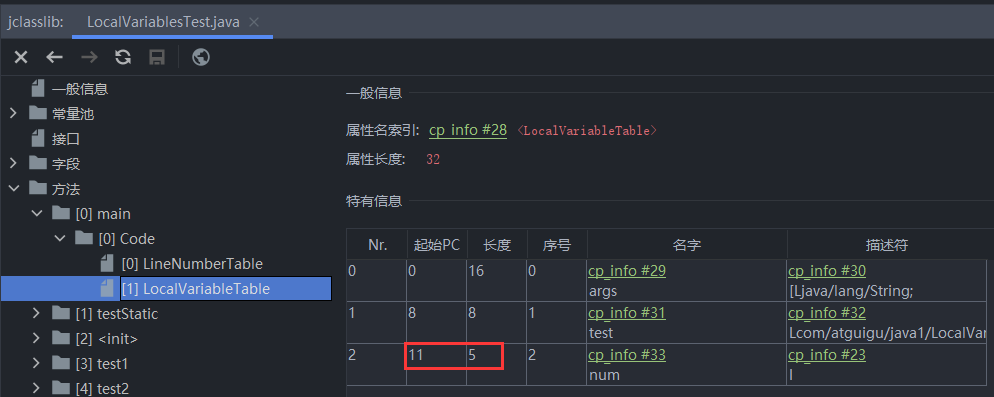Screen dimensions: 994x397
Task: Select the [2] <init> tree node
Action: pyautogui.click(x=106, y=339)
